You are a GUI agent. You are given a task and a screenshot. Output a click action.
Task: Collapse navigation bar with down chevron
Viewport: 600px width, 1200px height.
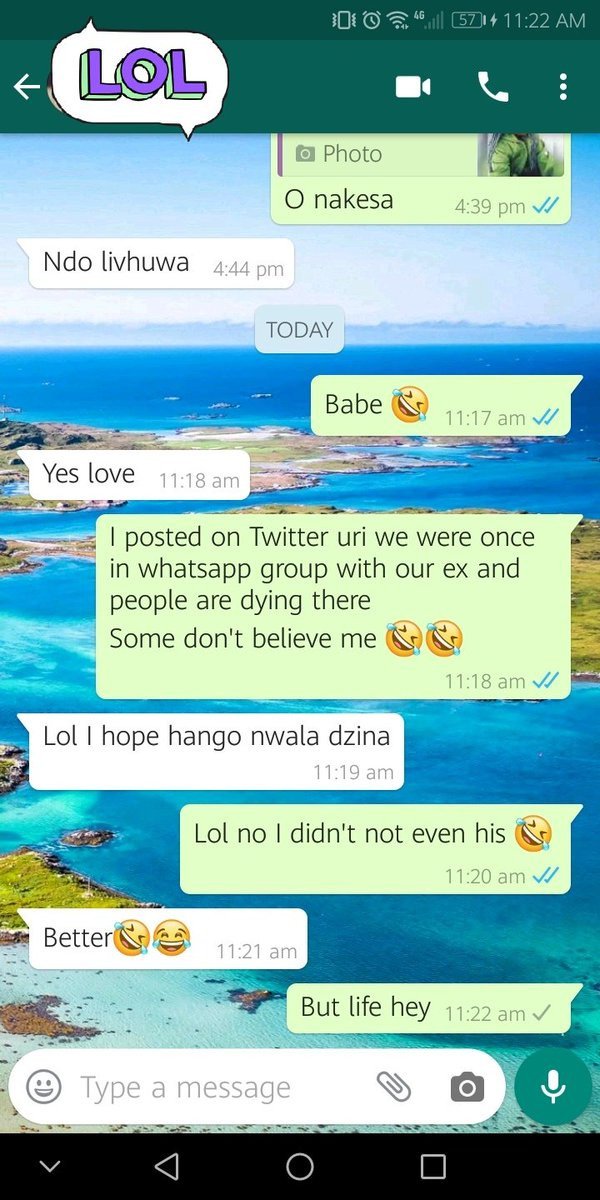[x=49, y=1166]
